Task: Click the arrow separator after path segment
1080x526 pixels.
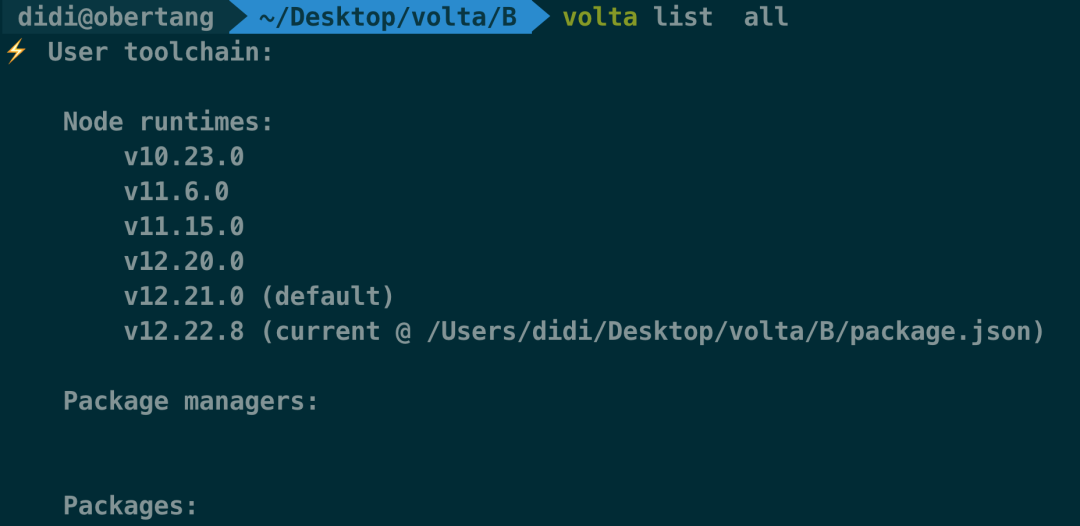Action: coord(541,17)
